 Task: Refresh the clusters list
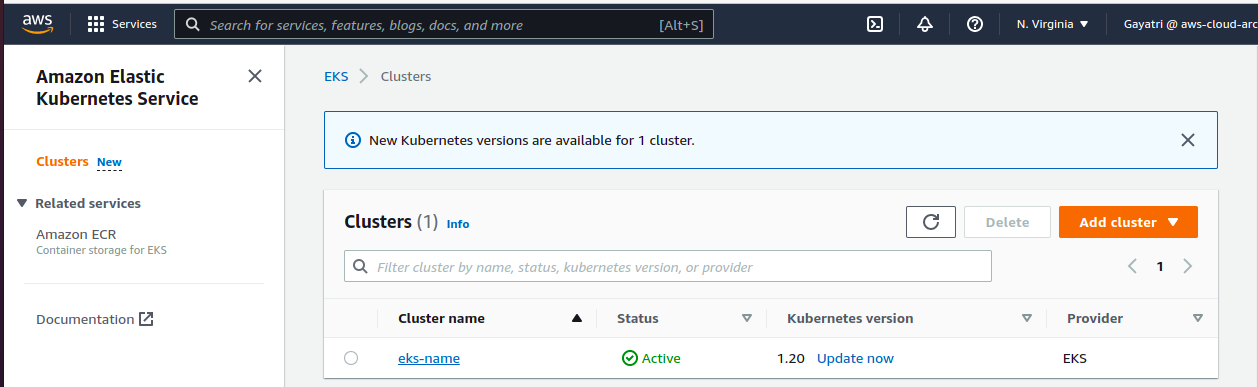931,222
